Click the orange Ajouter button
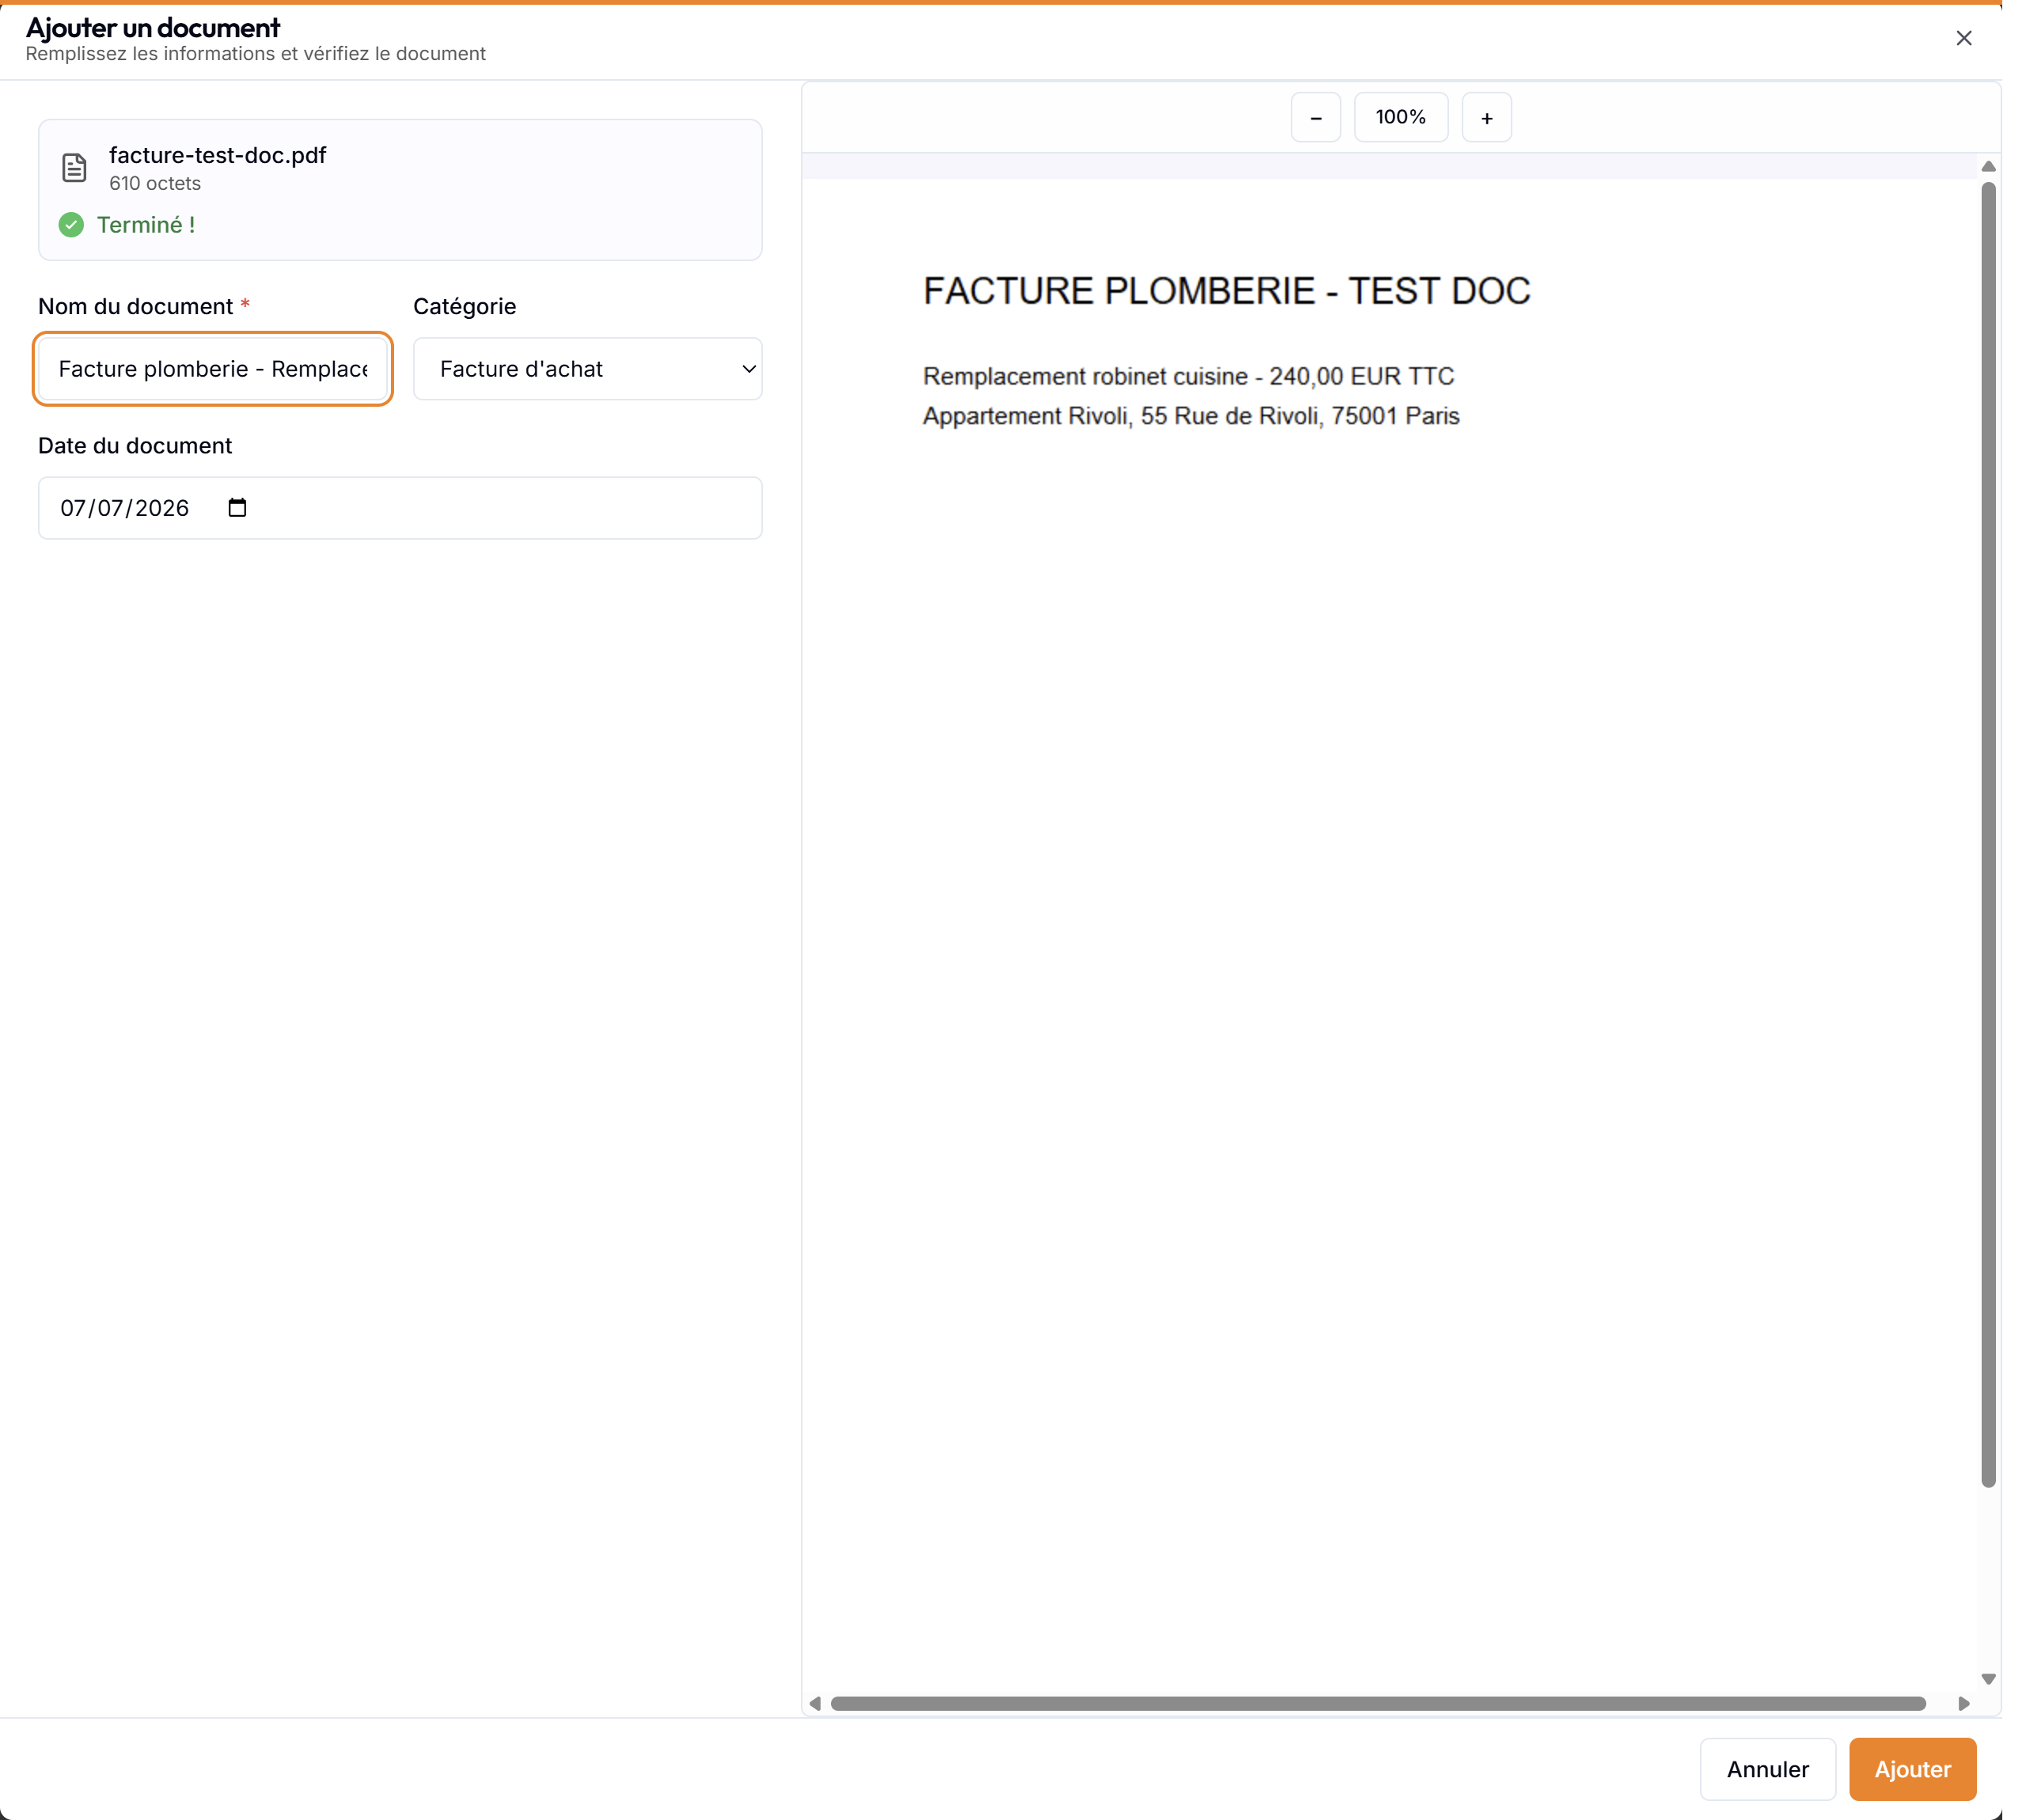The width and height of the screenshot is (2026, 1820). point(1912,1769)
